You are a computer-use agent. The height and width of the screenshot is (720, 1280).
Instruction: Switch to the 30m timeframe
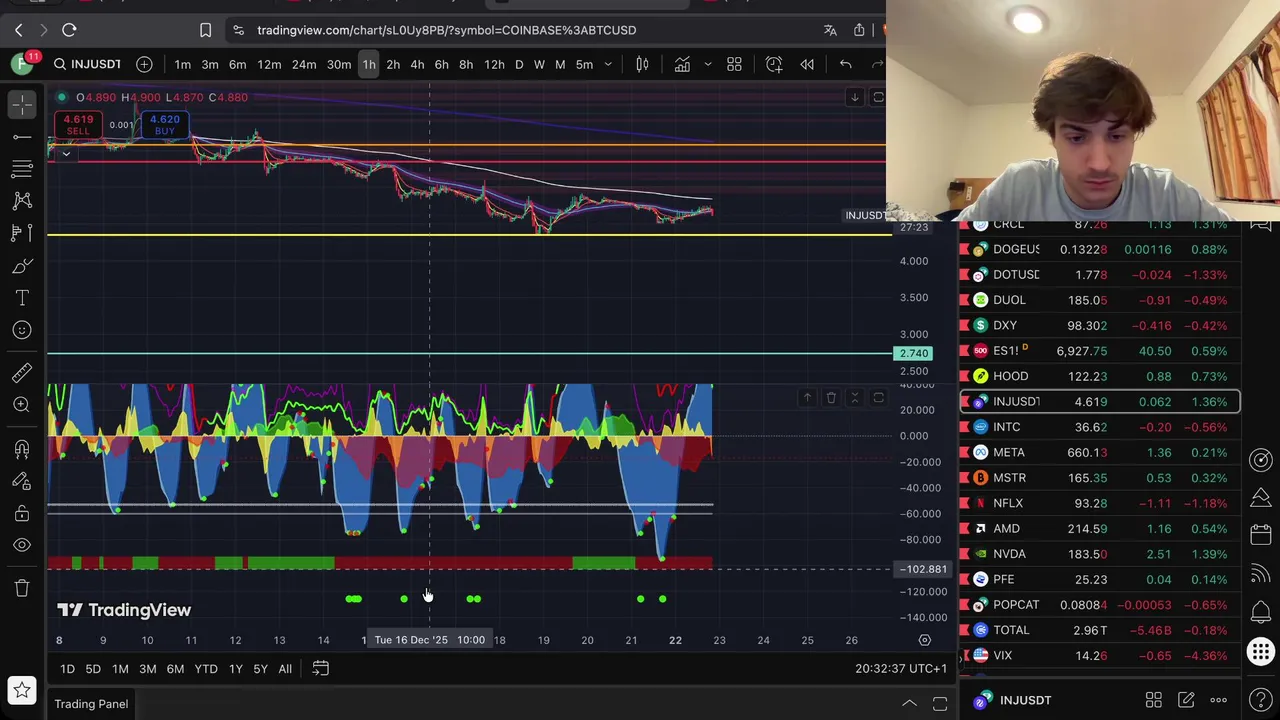[339, 64]
